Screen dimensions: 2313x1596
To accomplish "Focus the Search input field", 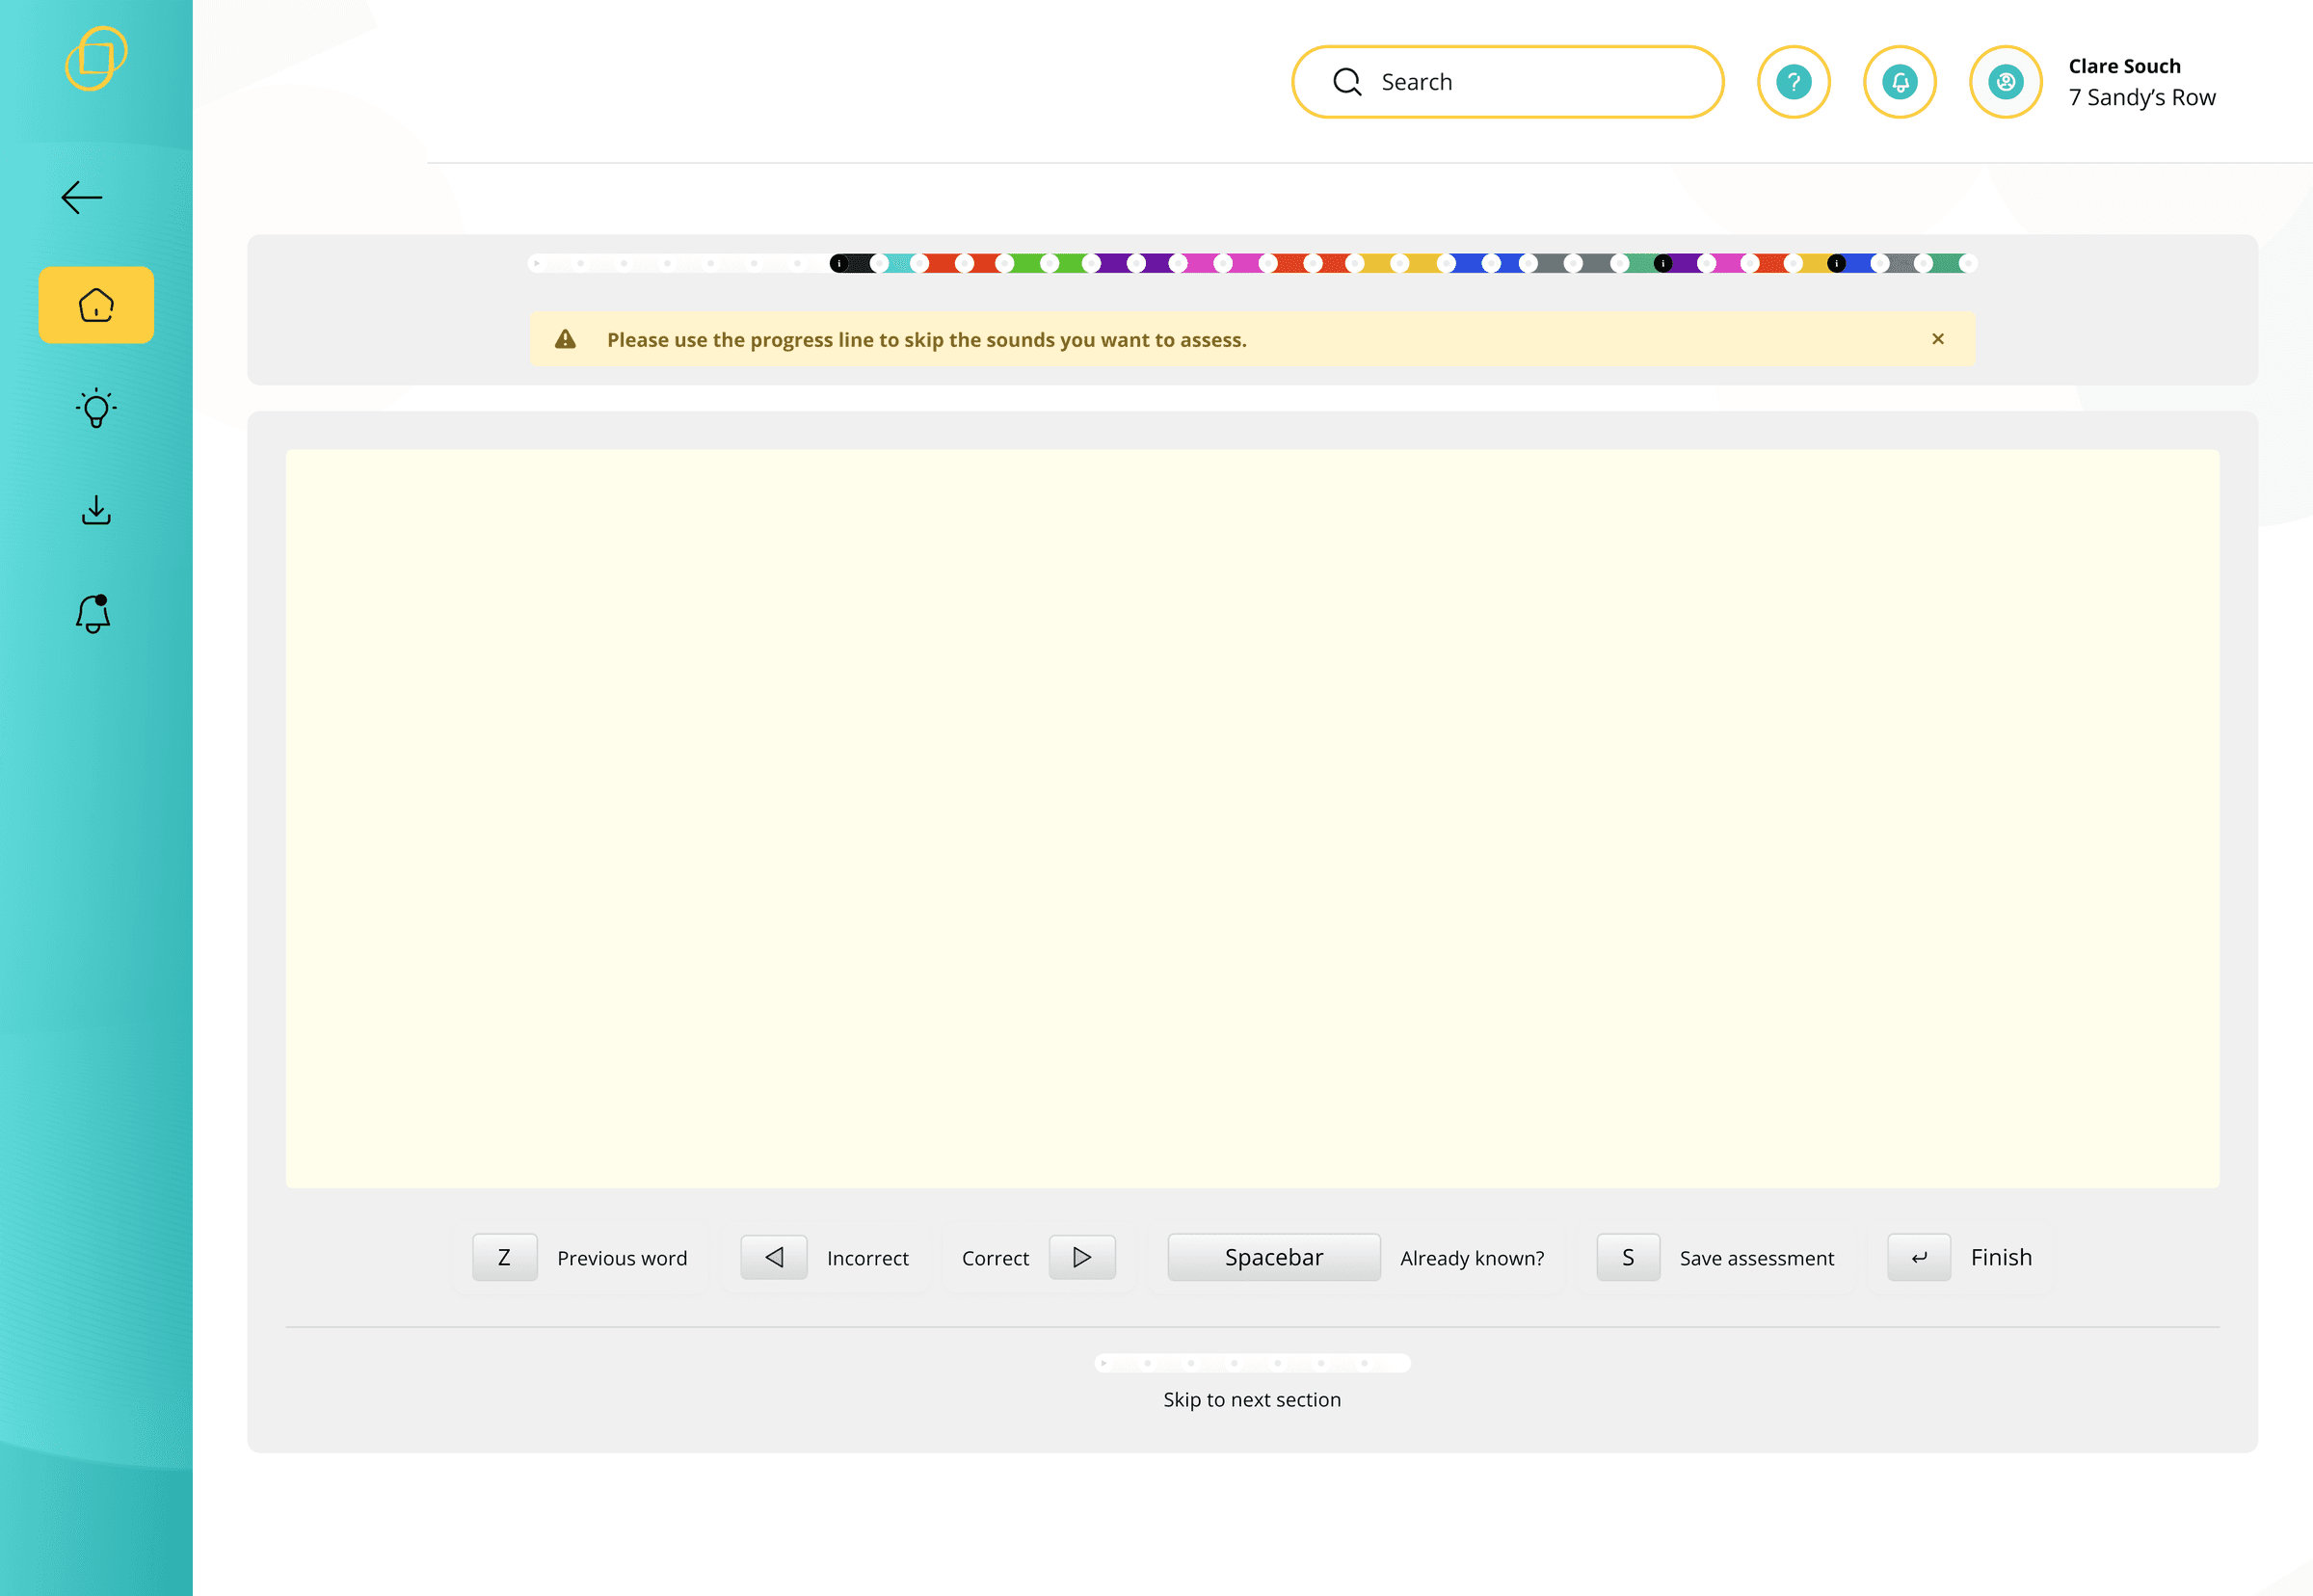I will tap(1507, 82).
